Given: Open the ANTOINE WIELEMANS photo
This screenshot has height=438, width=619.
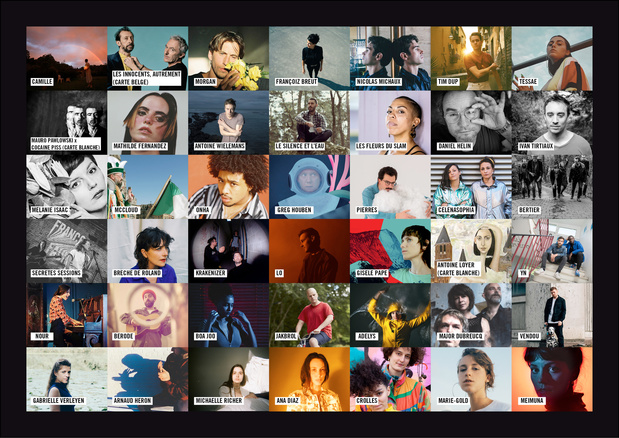Looking at the screenshot, I should 229,123.
